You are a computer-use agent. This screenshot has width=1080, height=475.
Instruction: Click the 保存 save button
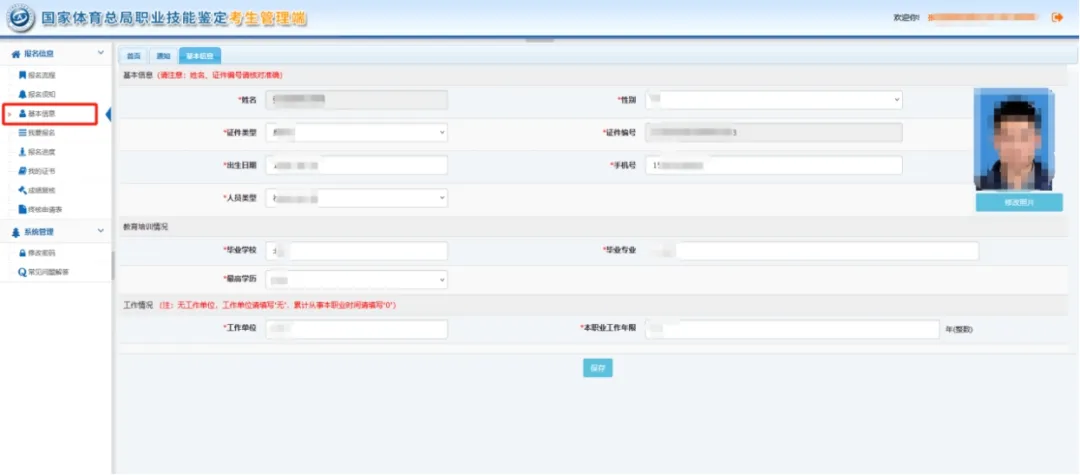tap(597, 368)
